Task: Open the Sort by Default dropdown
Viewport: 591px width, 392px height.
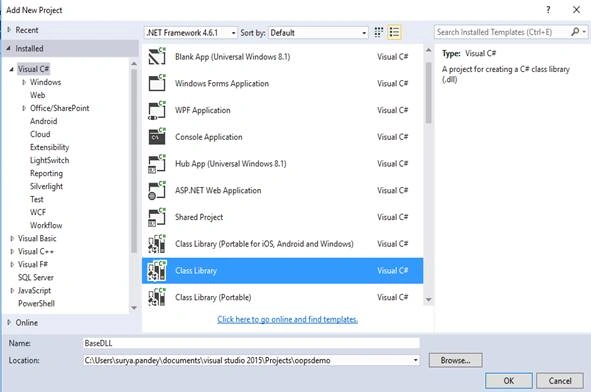Action: (318, 33)
